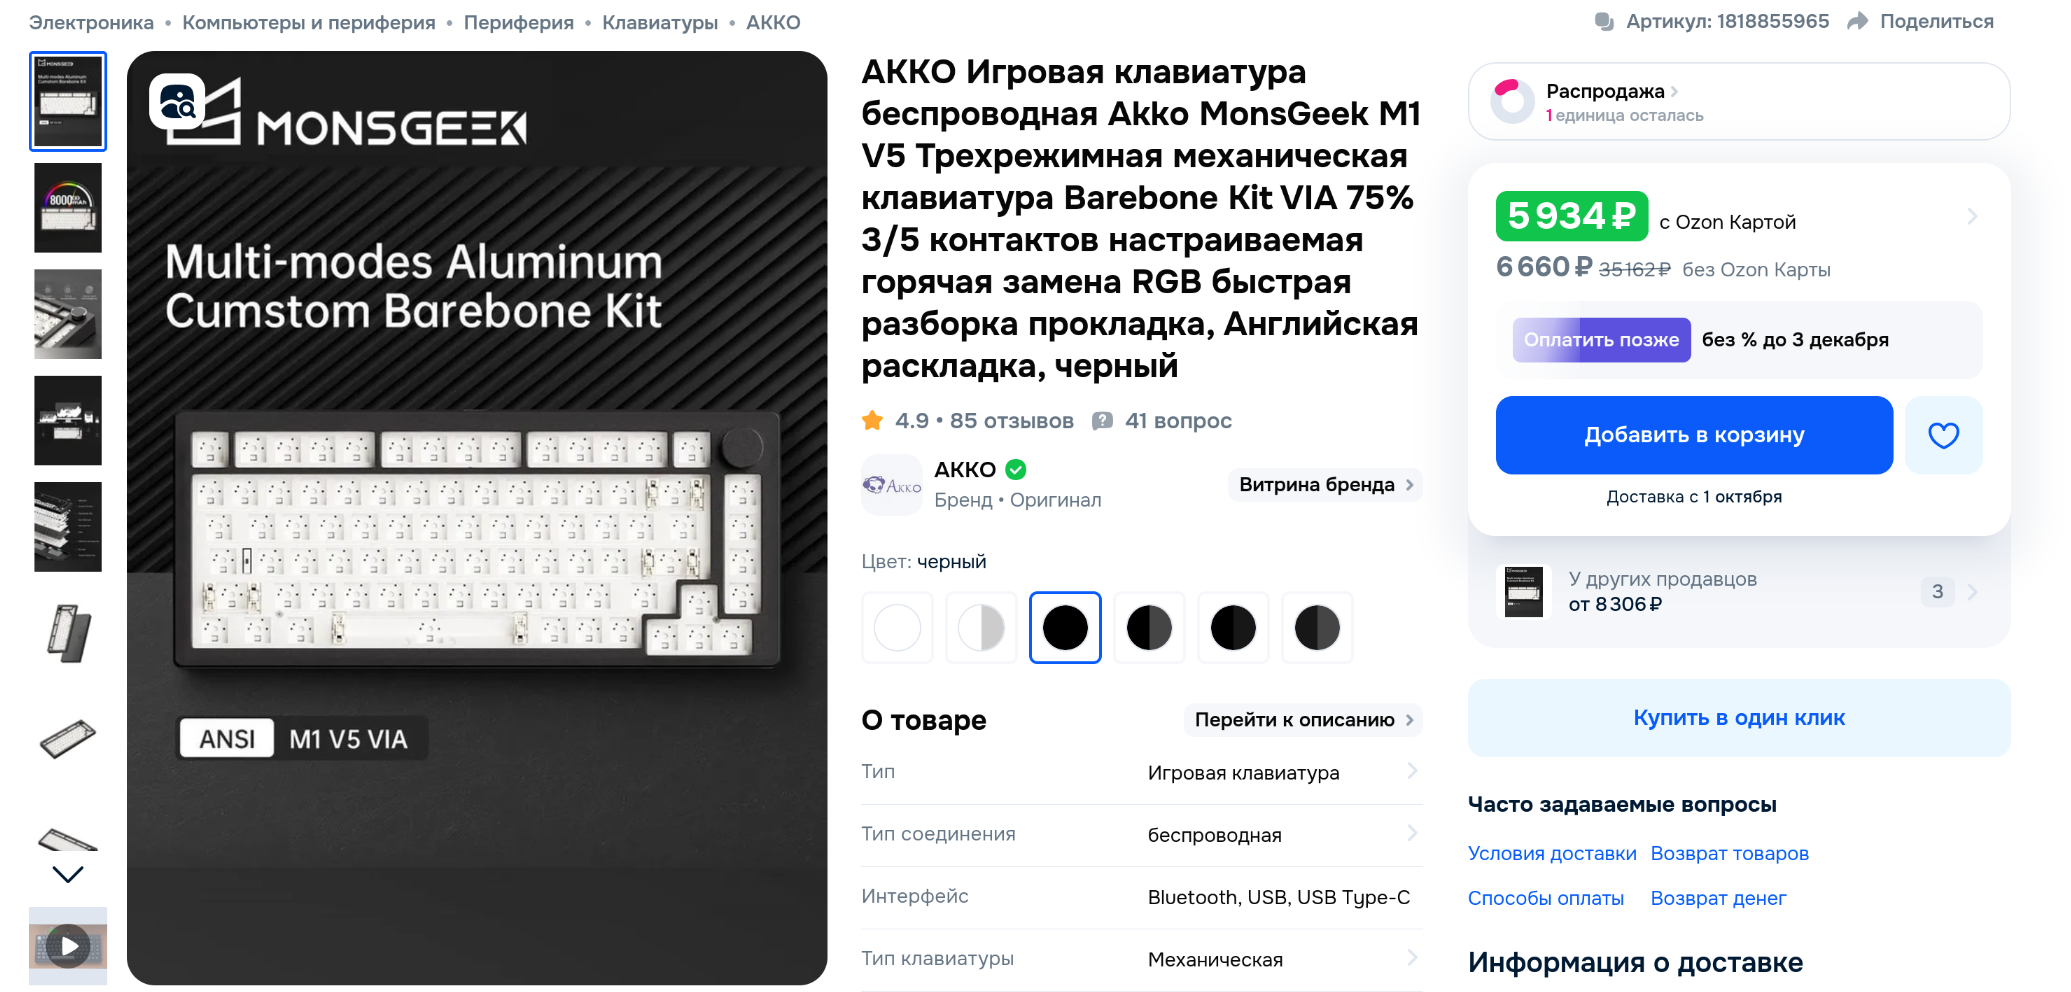The height and width of the screenshot is (992, 2071).
Task: Open questions via speech bubble icon
Action: [x=1102, y=421]
